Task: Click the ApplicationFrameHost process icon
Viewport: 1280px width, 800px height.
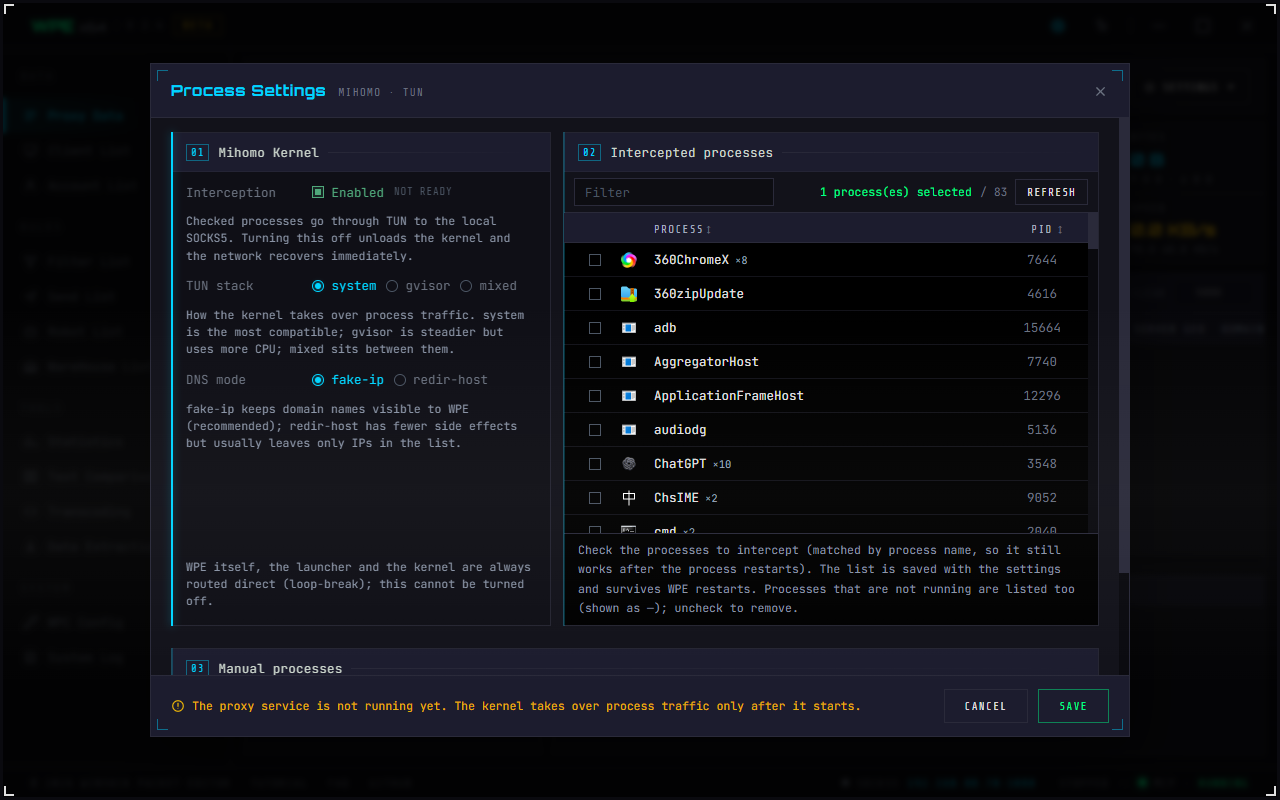Action: 628,396
